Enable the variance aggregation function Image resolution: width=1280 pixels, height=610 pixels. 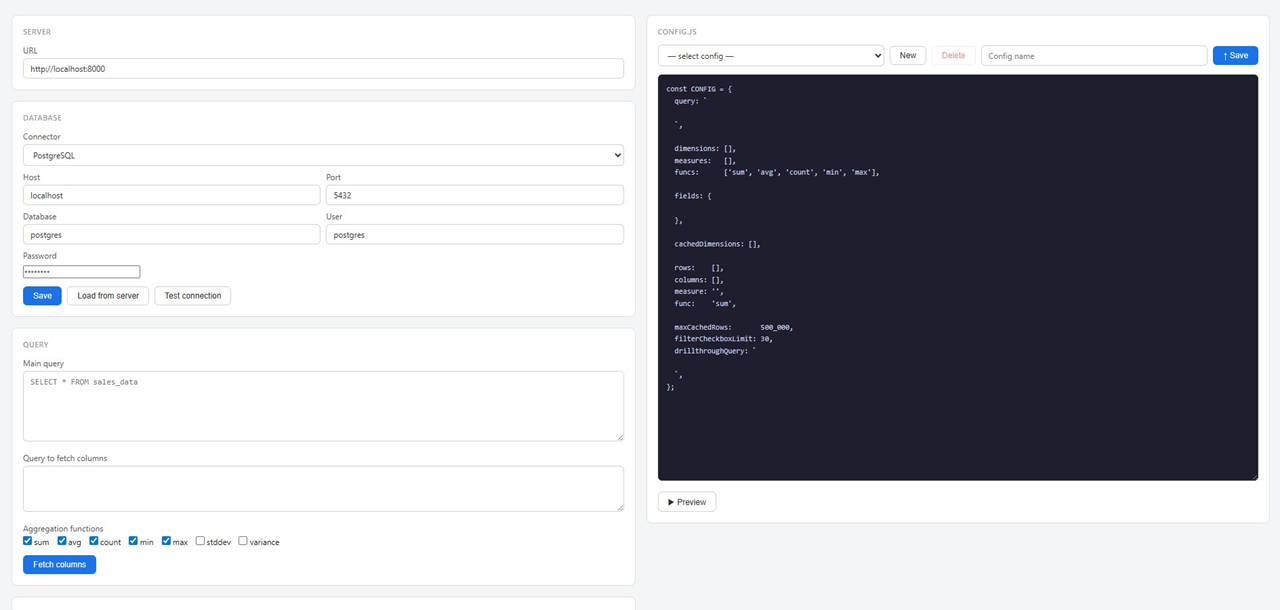click(x=243, y=541)
